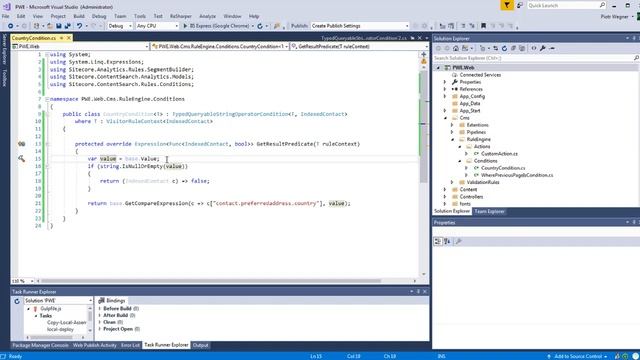Switch to Package Manager Console tab

tap(40, 345)
